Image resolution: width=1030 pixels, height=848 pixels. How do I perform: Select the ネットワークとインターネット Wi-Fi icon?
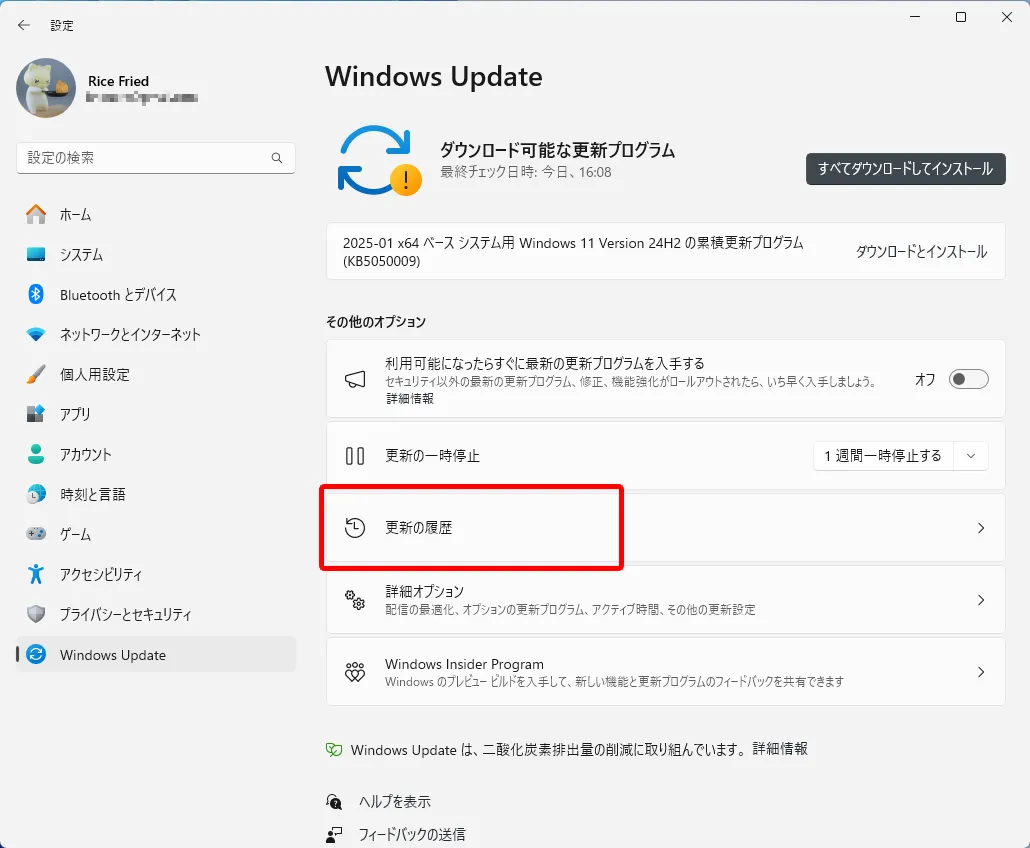point(36,334)
